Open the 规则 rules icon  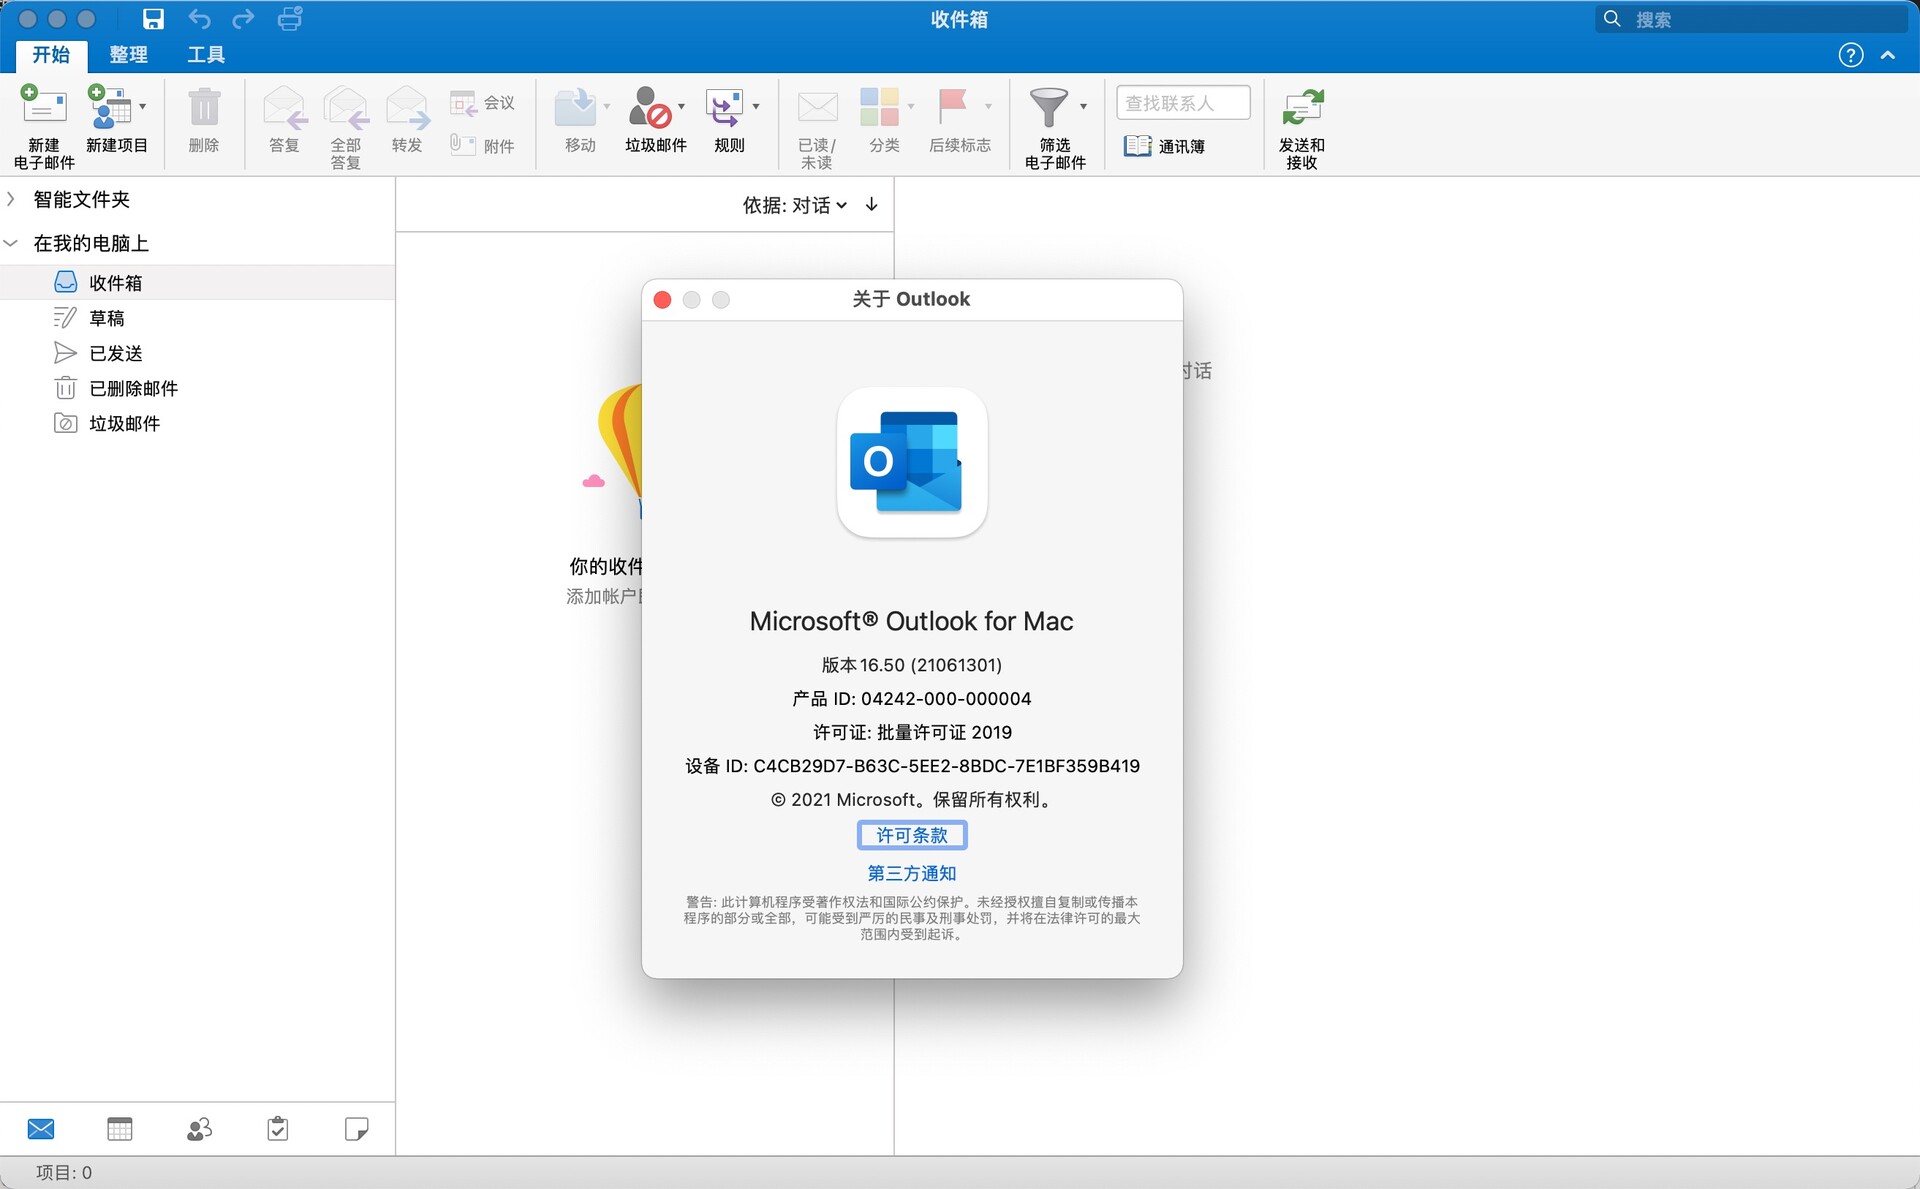(x=727, y=107)
